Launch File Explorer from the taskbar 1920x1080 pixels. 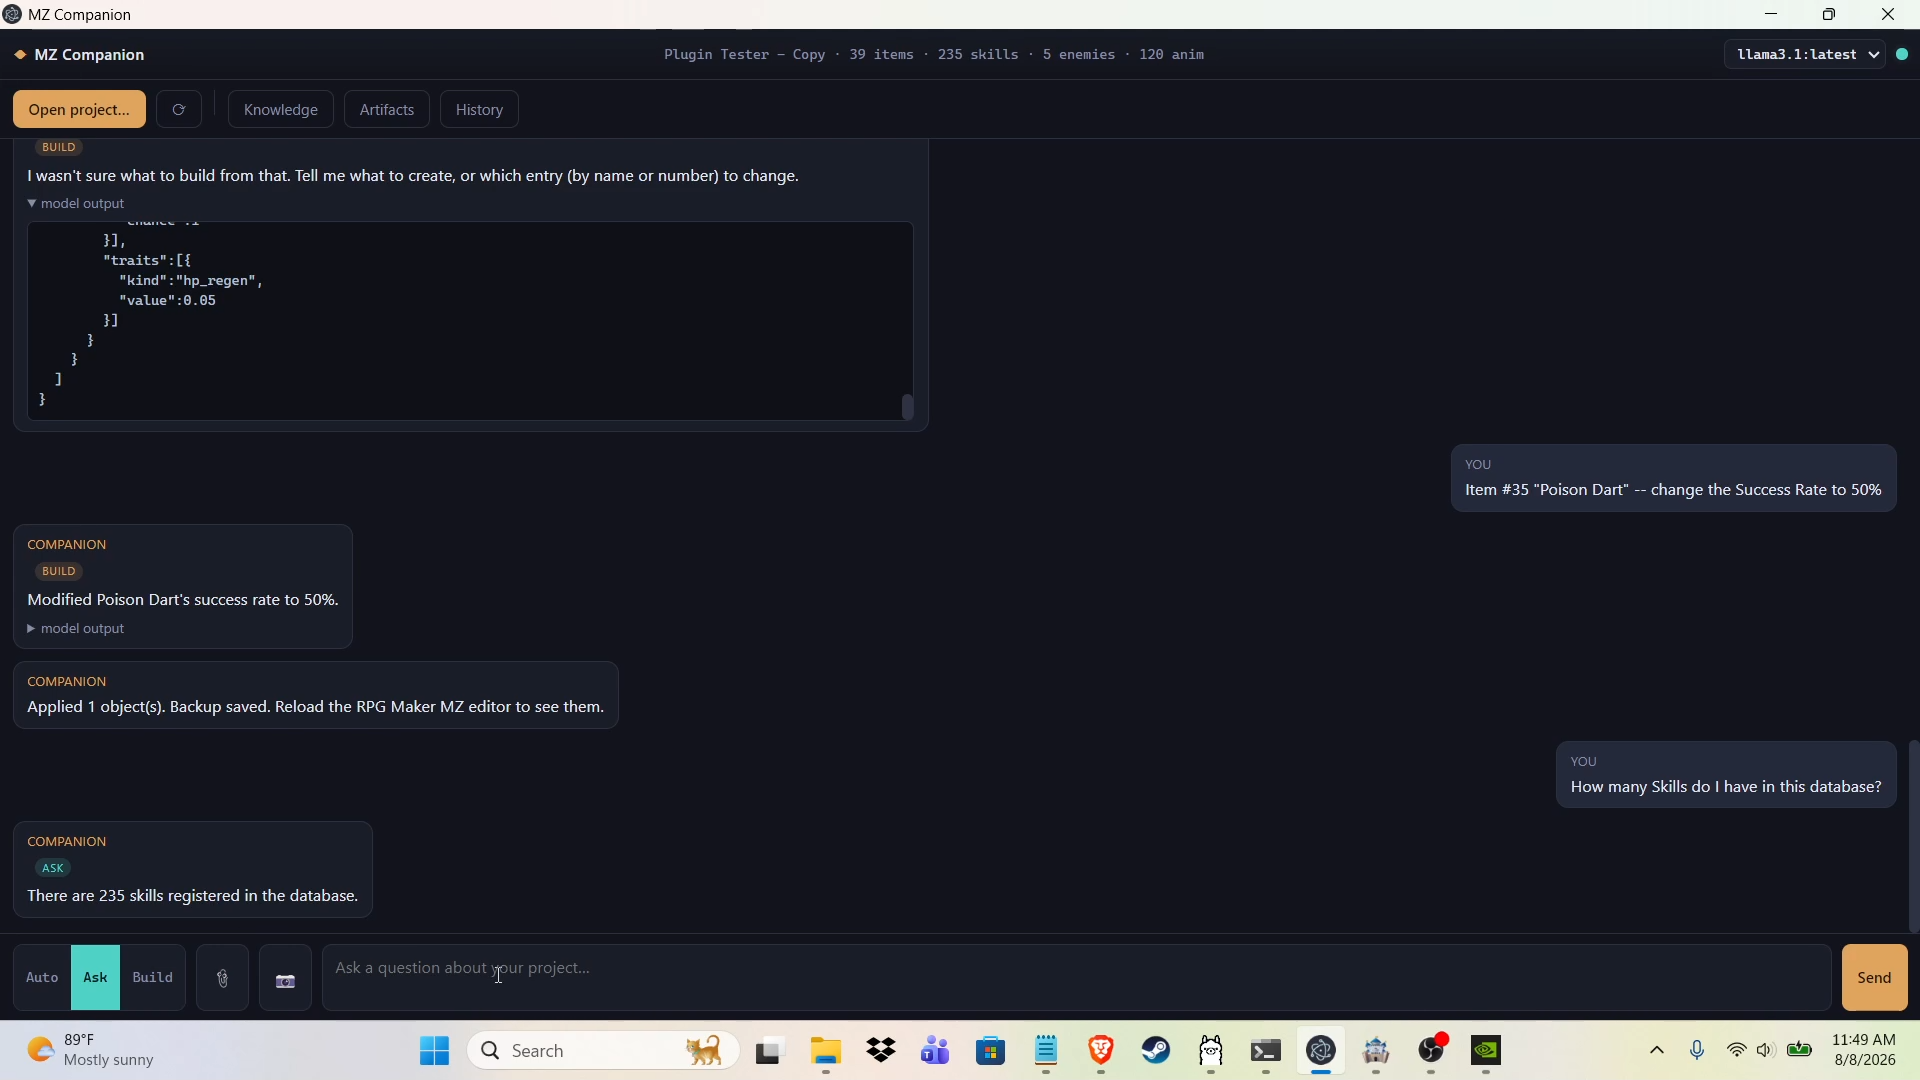pos(826,1051)
